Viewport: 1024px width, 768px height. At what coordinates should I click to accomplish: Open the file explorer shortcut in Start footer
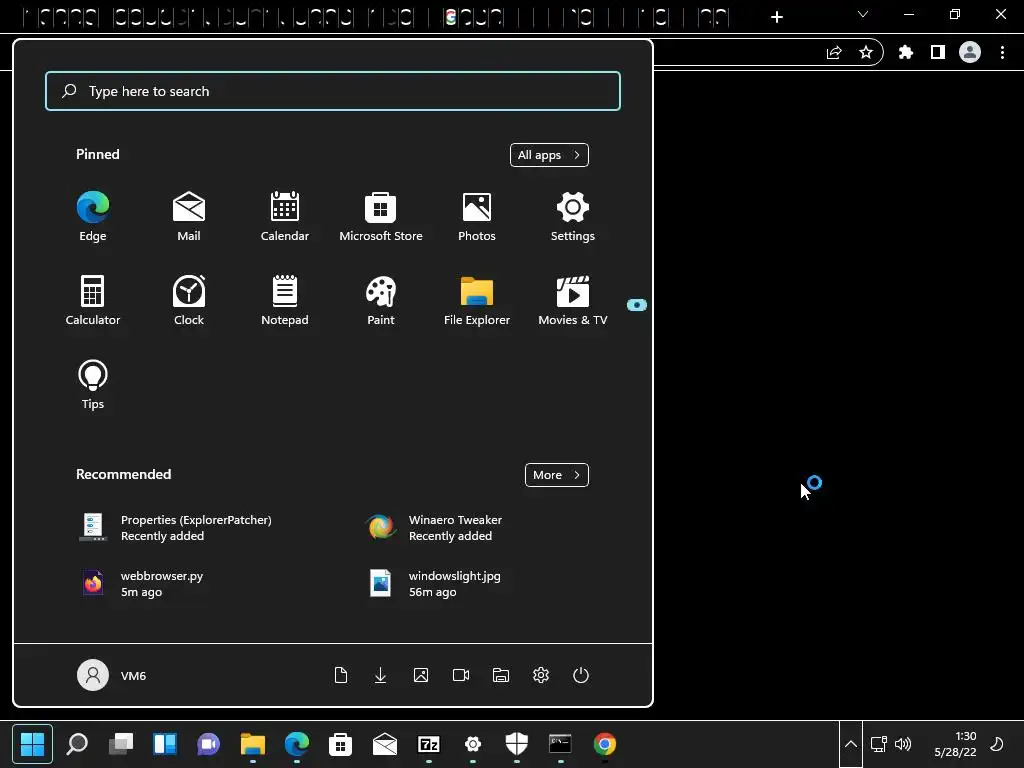(x=501, y=675)
